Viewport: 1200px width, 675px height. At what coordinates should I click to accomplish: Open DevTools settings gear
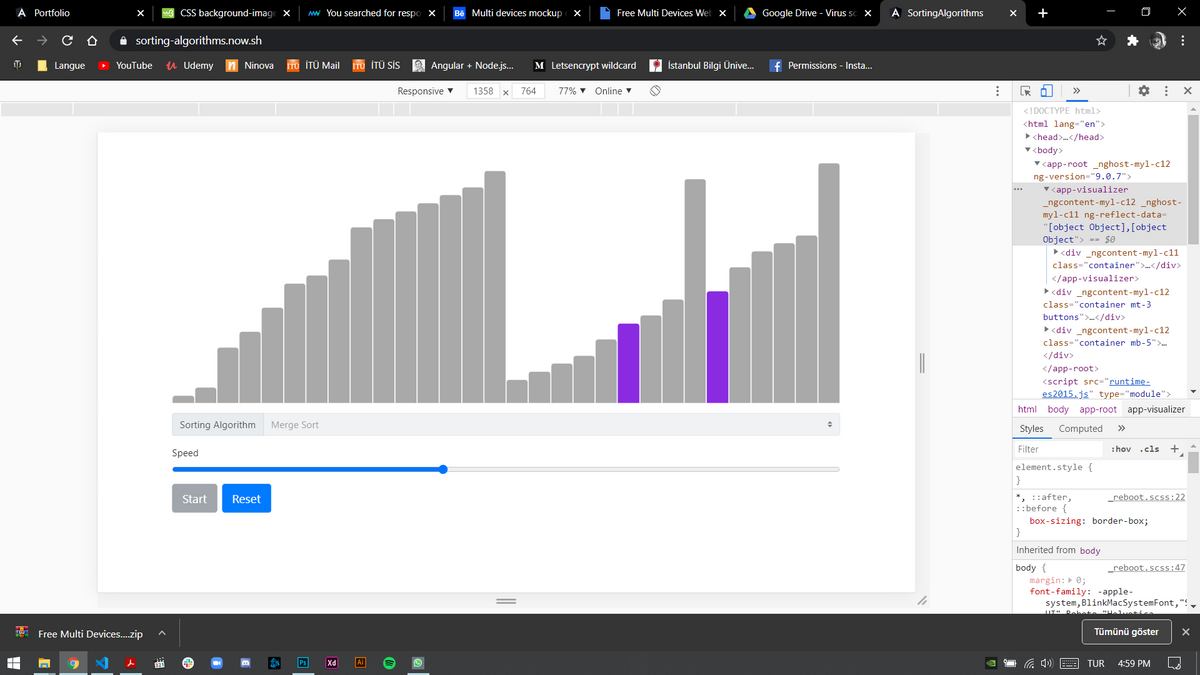pyautogui.click(x=1143, y=91)
